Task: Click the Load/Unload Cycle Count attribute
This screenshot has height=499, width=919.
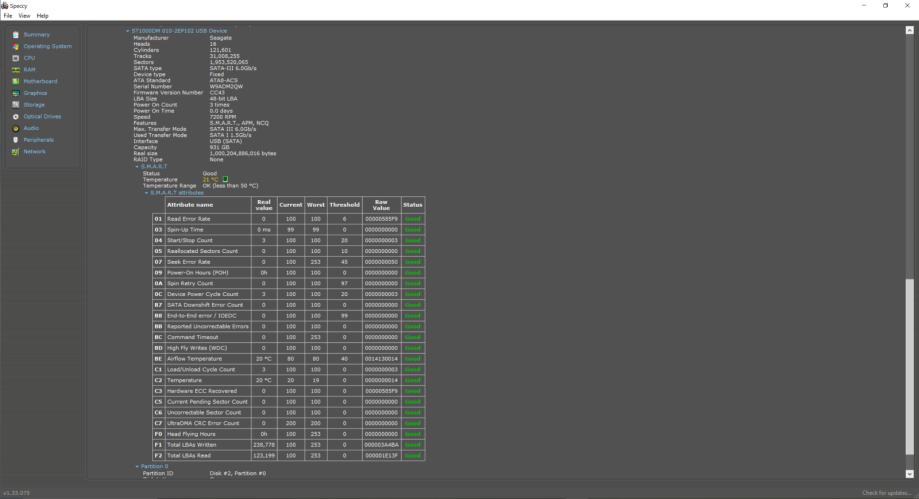Action: click(x=200, y=369)
